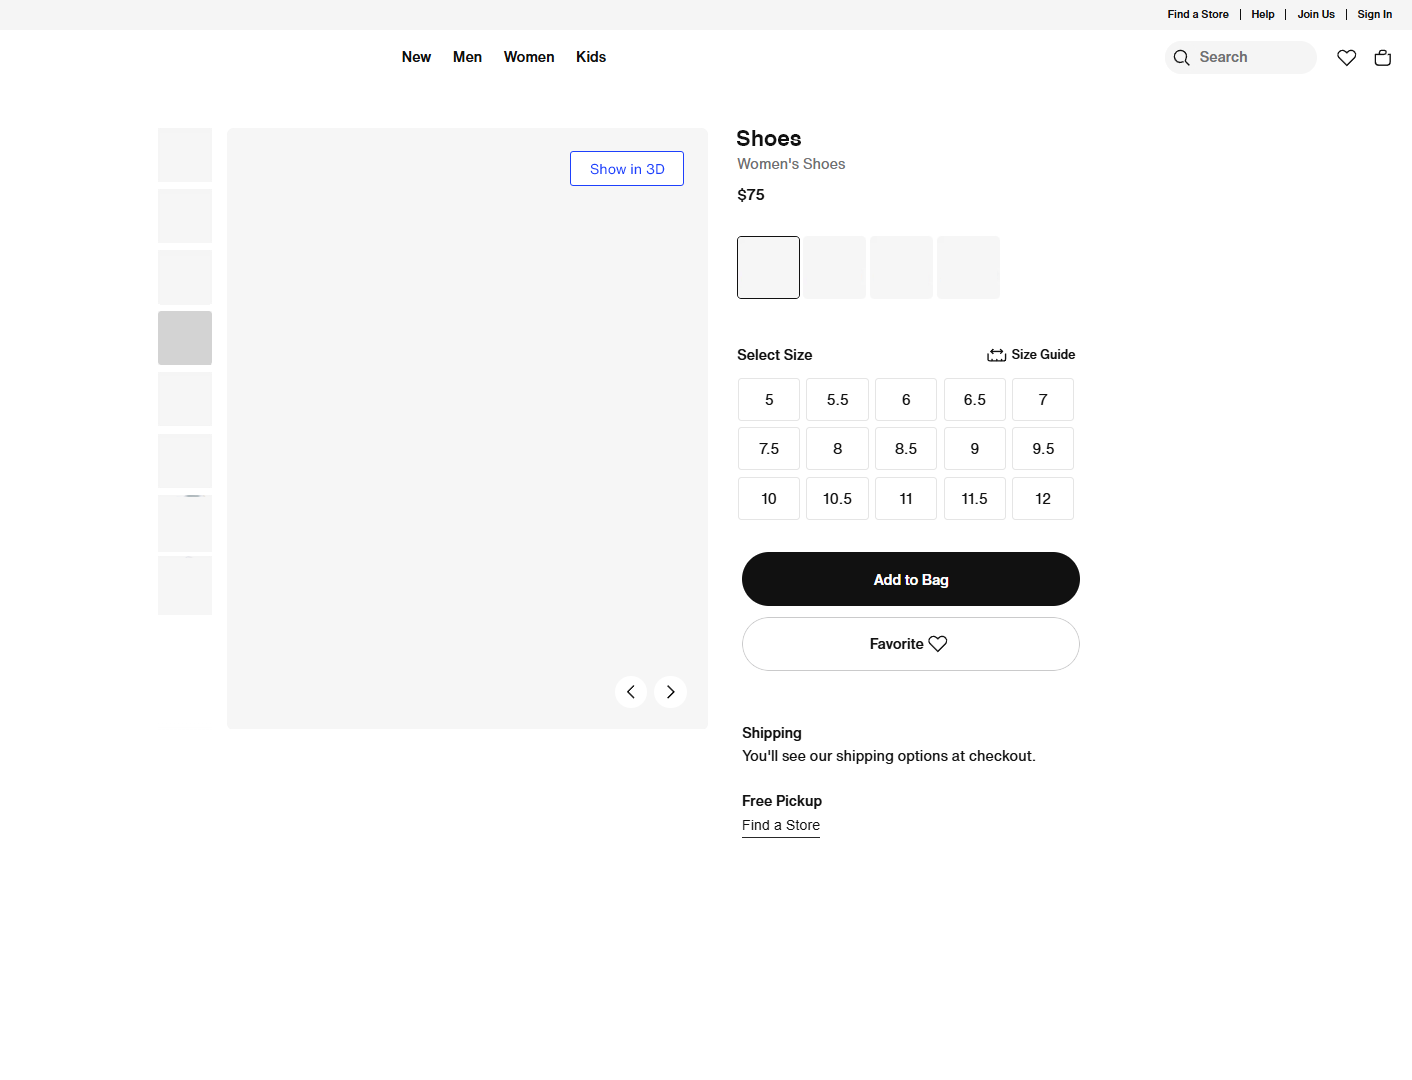The width and height of the screenshot is (1412, 1080).
Task: Click the New navigation item
Action: pyautogui.click(x=416, y=57)
